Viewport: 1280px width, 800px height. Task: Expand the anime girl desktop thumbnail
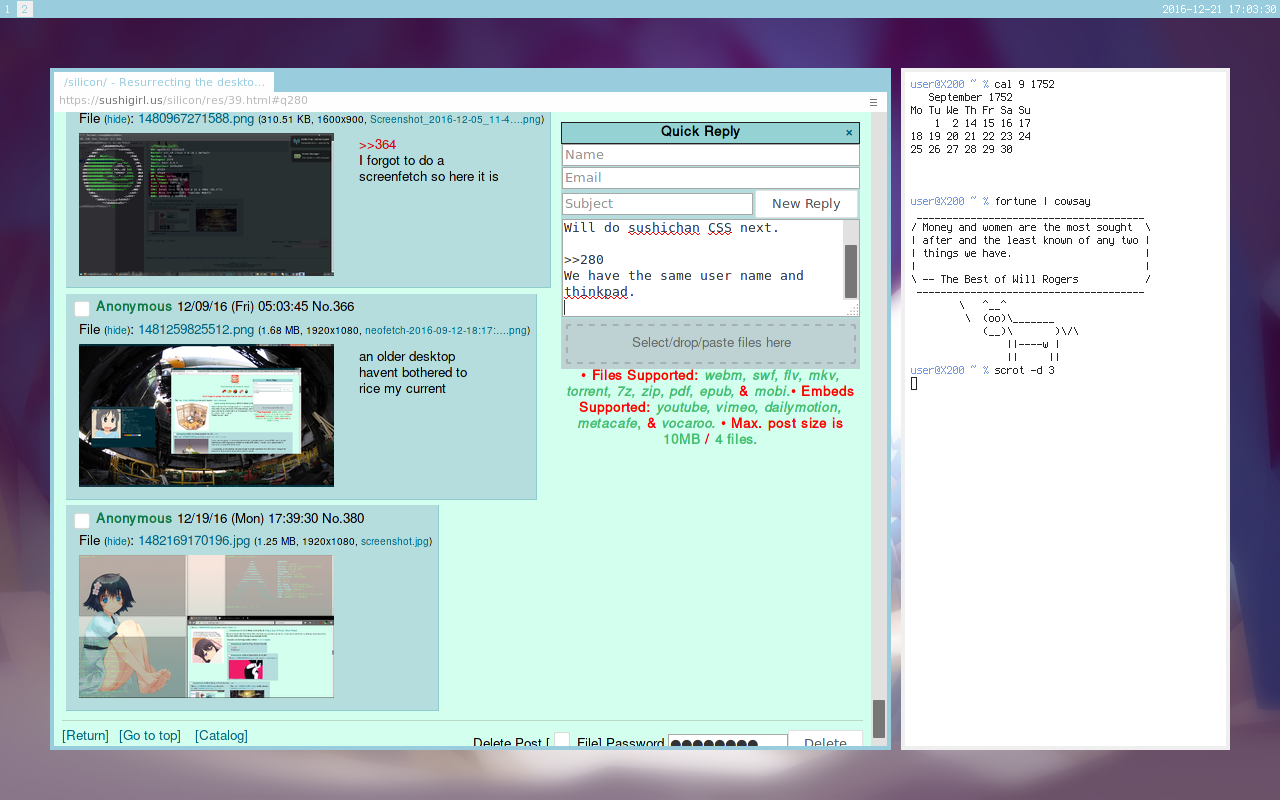[x=206, y=626]
